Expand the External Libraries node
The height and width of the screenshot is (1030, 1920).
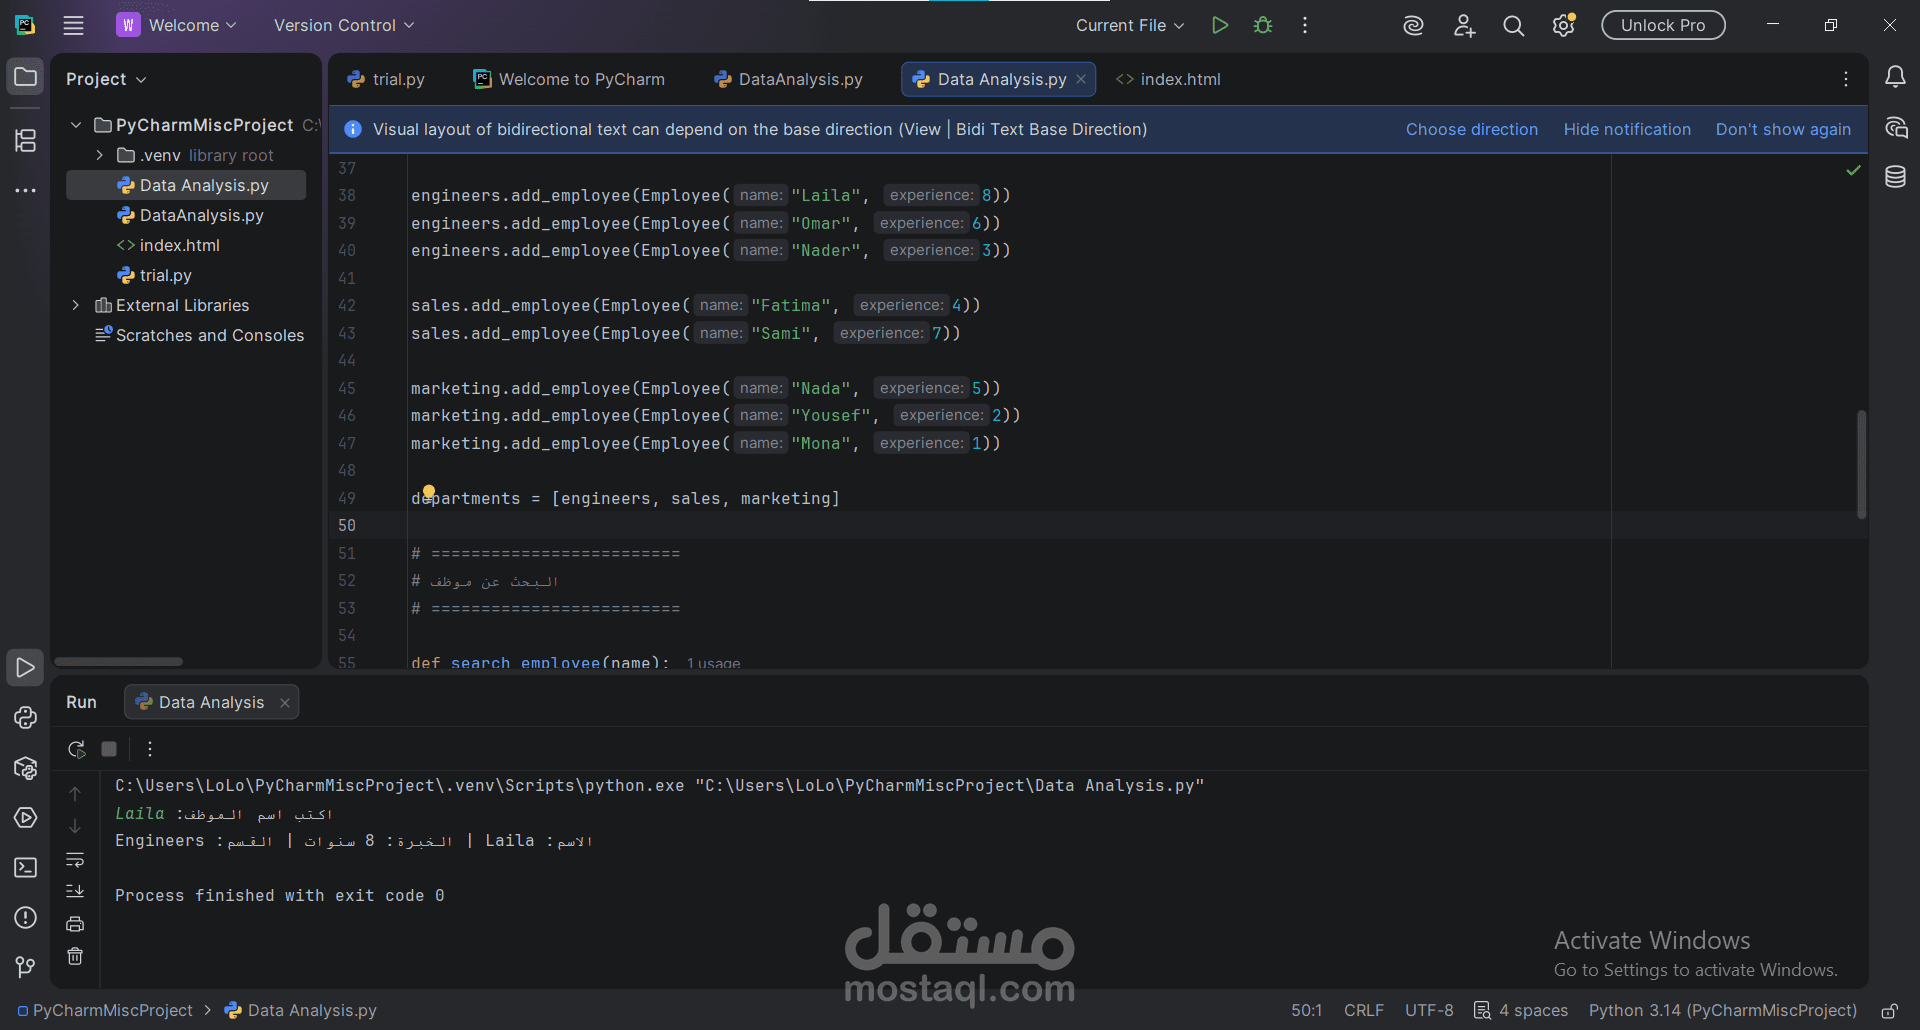click(75, 305)
